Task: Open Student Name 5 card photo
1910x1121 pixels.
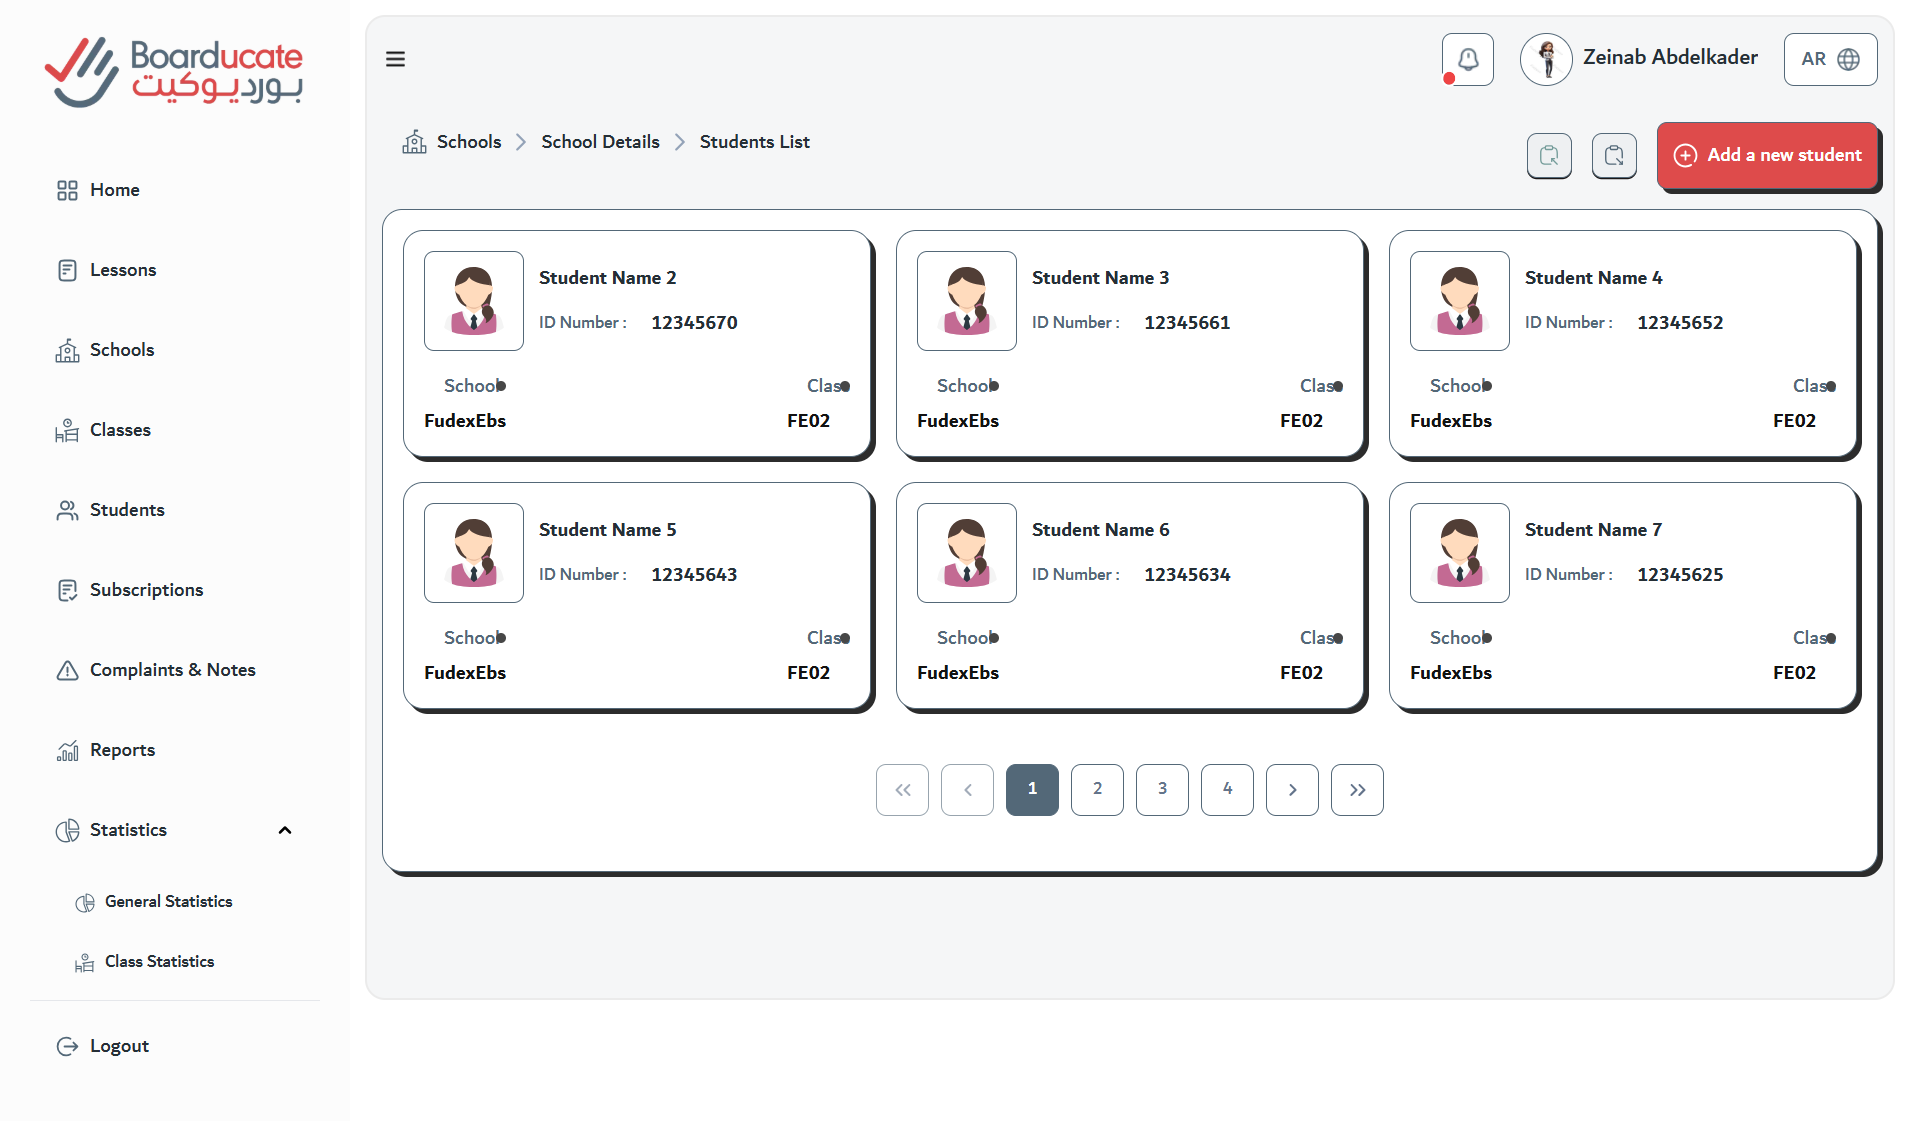Action: pyautogui.click(x=474, y=553)
